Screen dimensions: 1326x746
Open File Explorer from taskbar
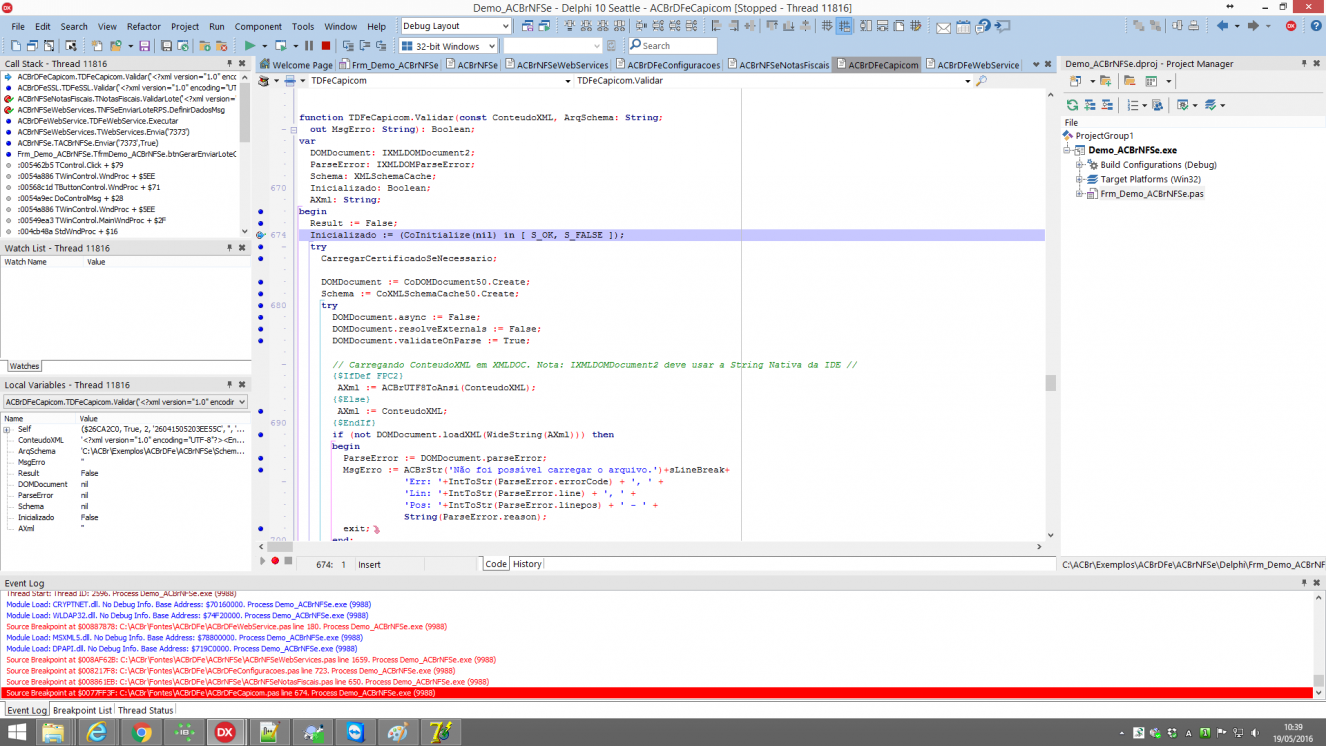coord(52,732)
